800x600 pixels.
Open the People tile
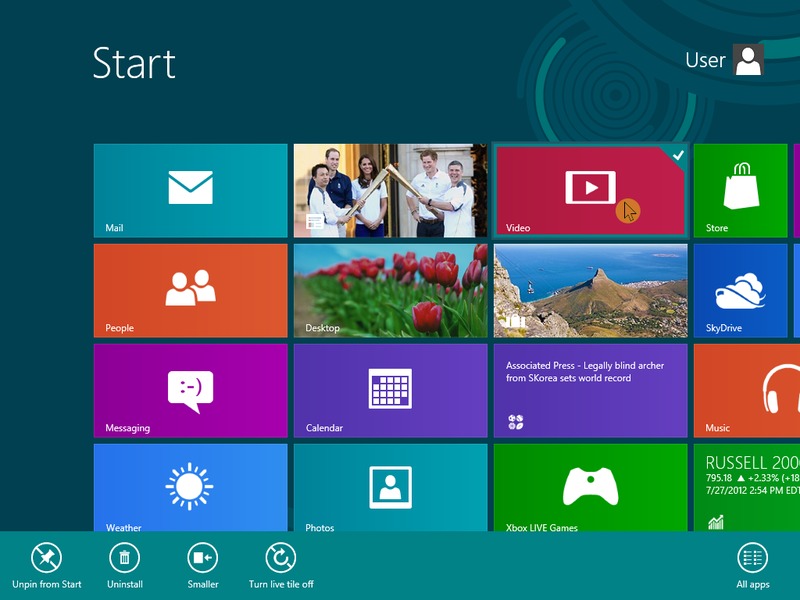tap(190, 290)
